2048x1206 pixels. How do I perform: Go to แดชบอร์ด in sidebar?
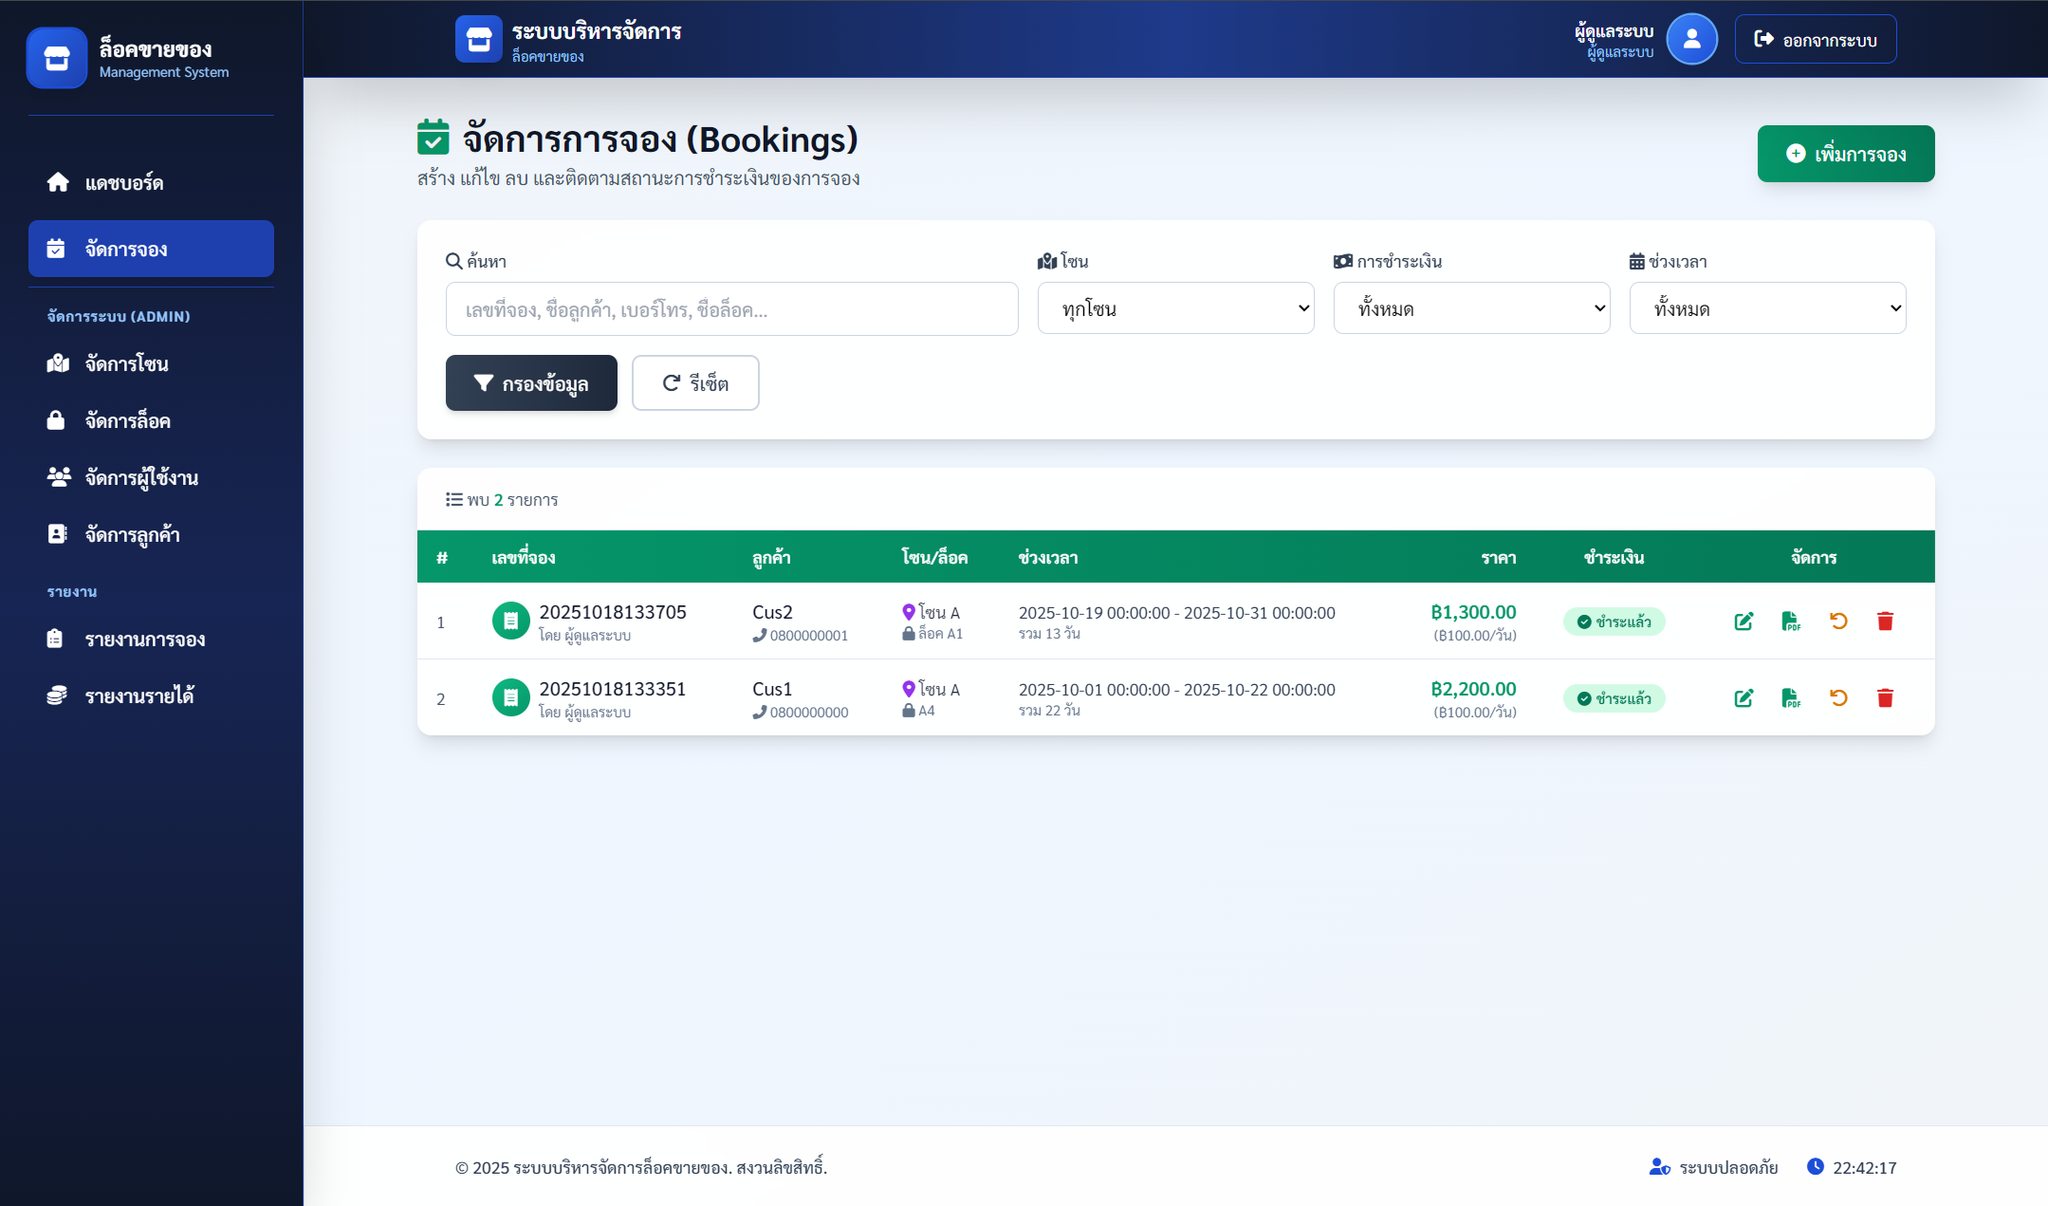coord(124,183)
